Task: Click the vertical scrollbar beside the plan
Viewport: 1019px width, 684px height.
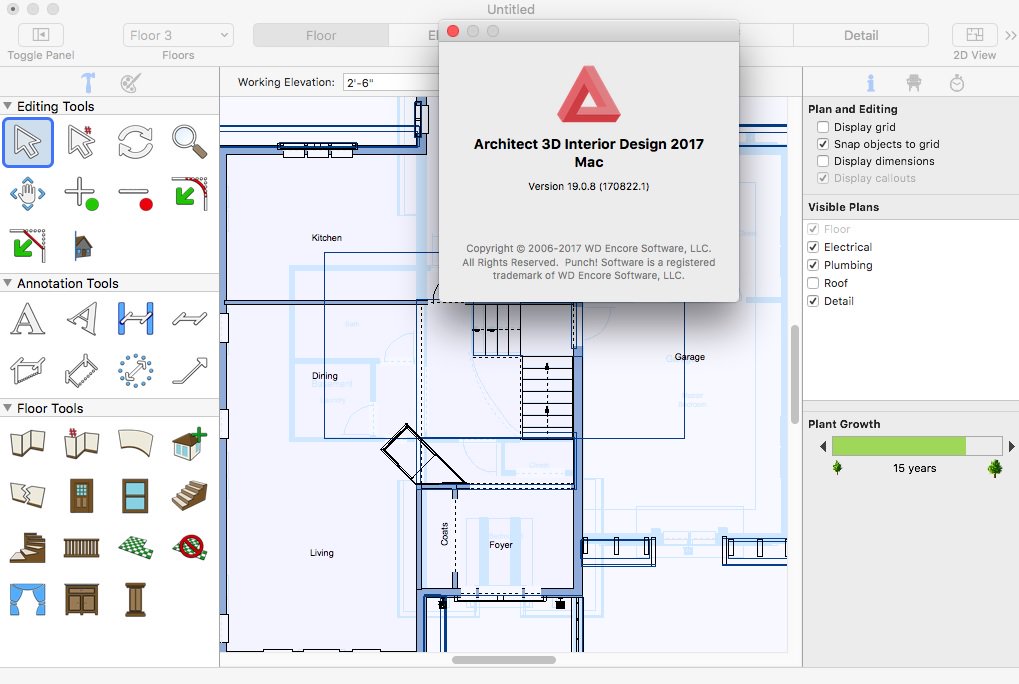Action: [x=794, y=374]
